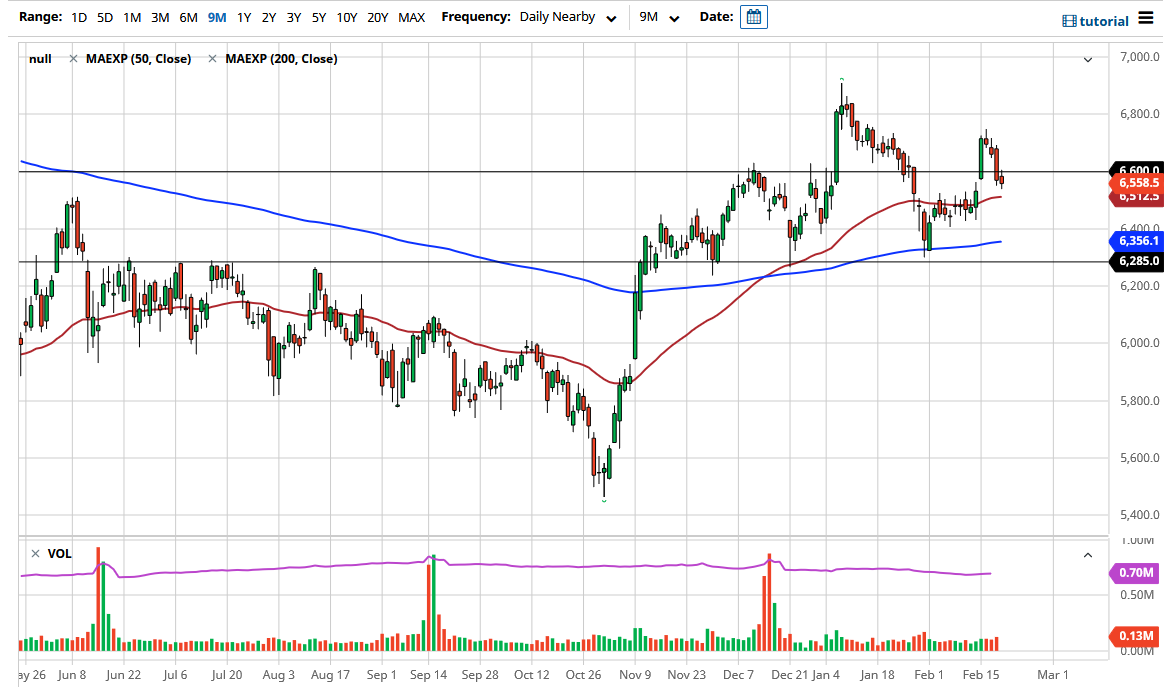Screen dimensions: 1165x694
Task: Enable the MAX range view
Action: (x=411, y=17)
